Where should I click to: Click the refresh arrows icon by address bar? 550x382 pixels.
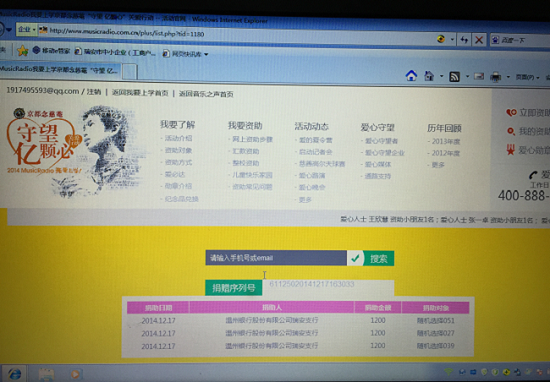pyautogui.click(x=464, y=40)
